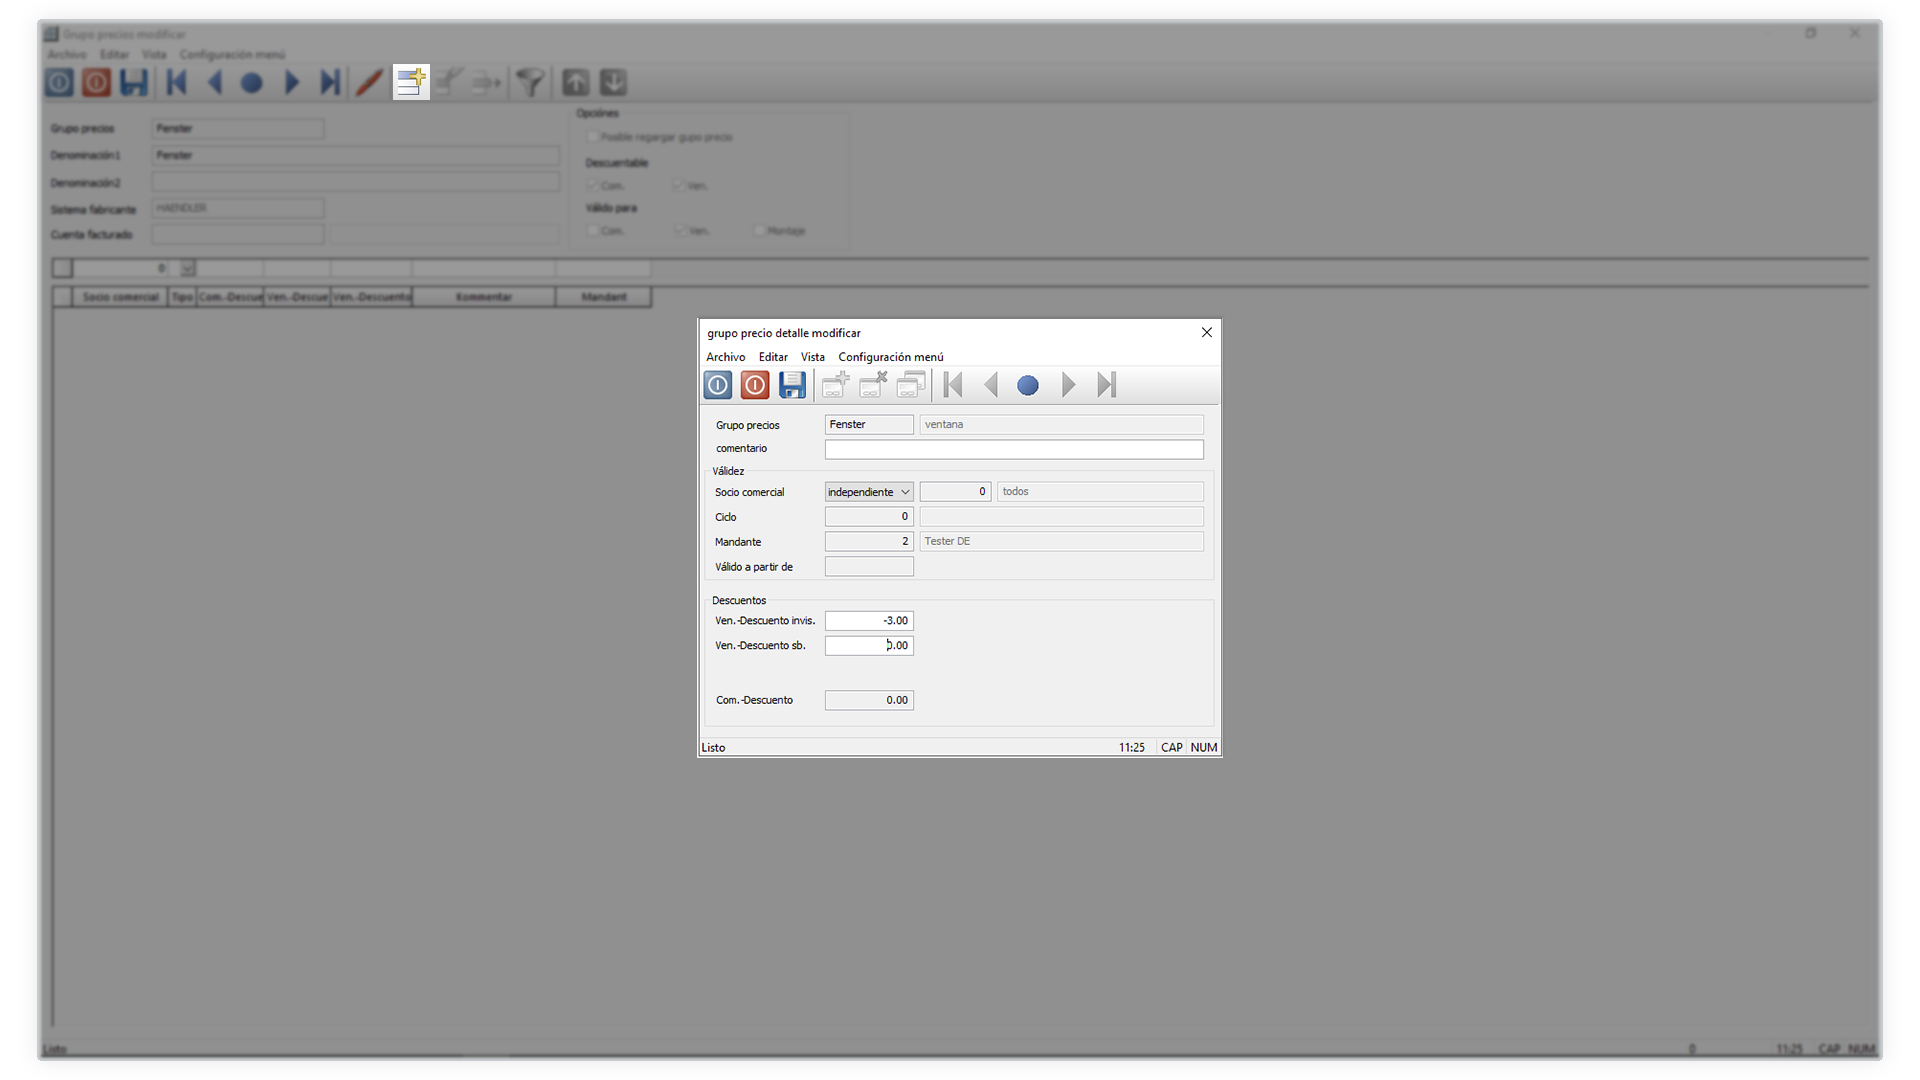
Task: Go to next record in the dialog
Action: (1068, 385)
